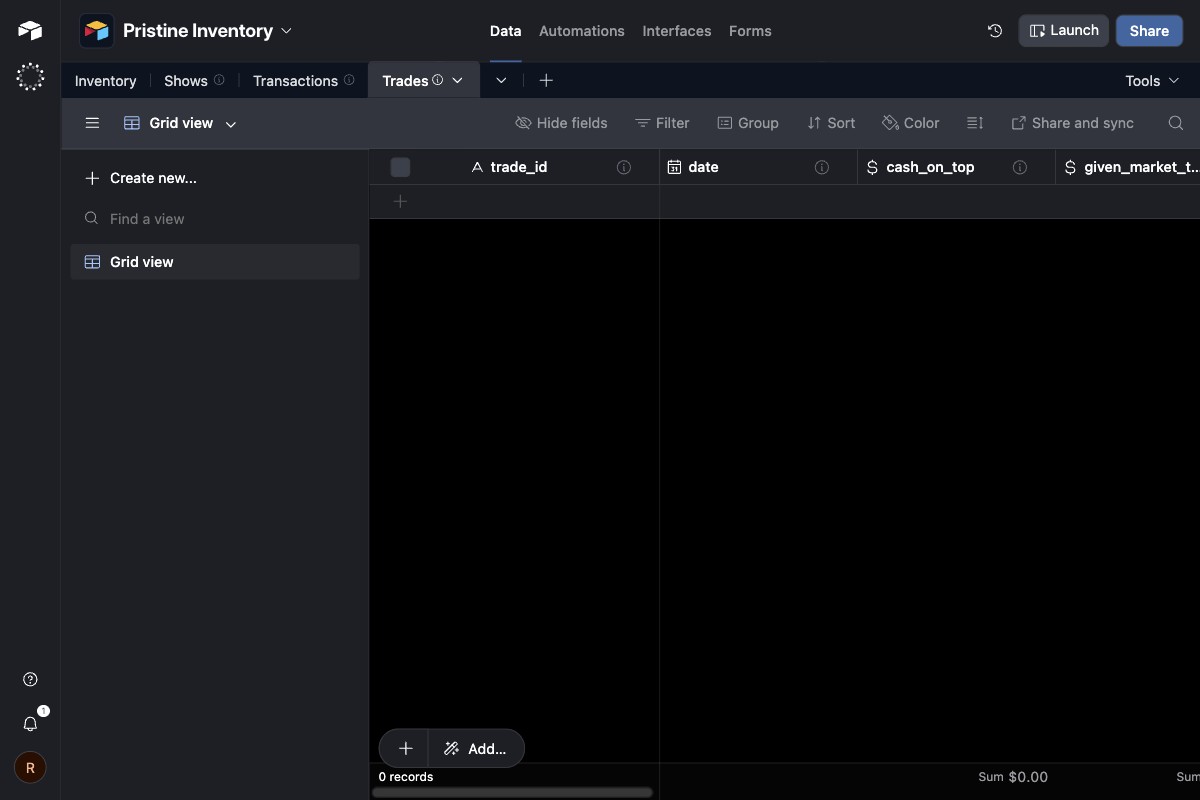Screen dimensions: 1200x800
Task: Open the Automations tab
Action: click(581, 31)
